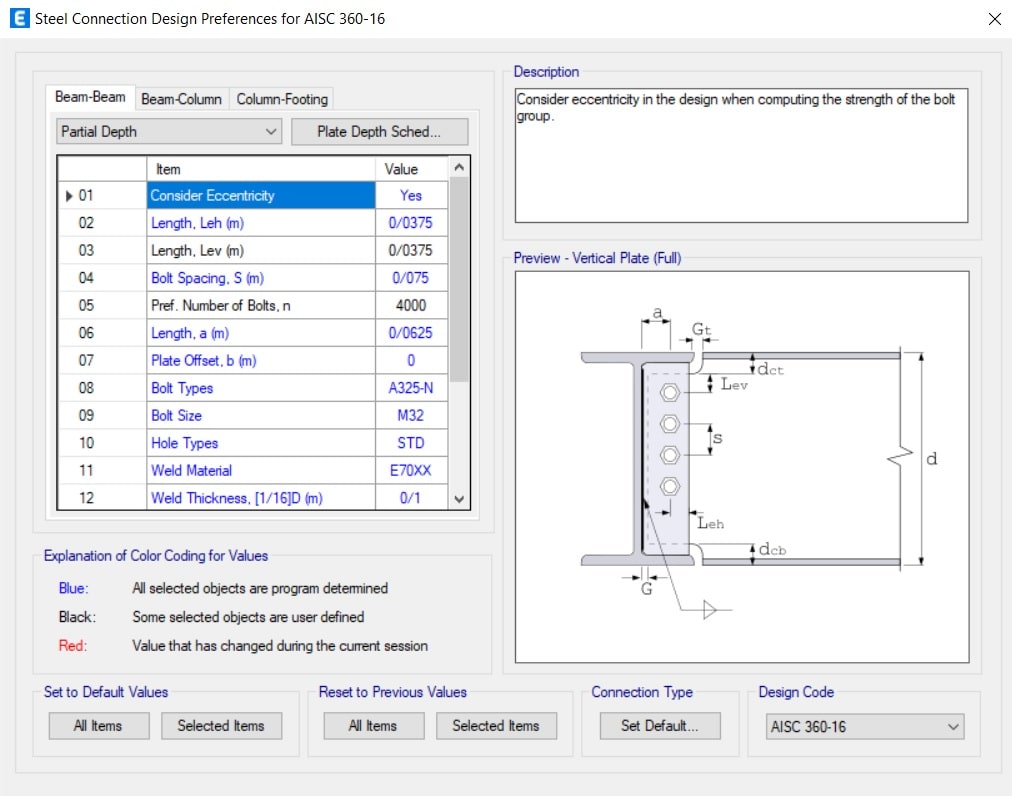Click Selected Items under Reset to Previous Values

click(x=495, y=726)
